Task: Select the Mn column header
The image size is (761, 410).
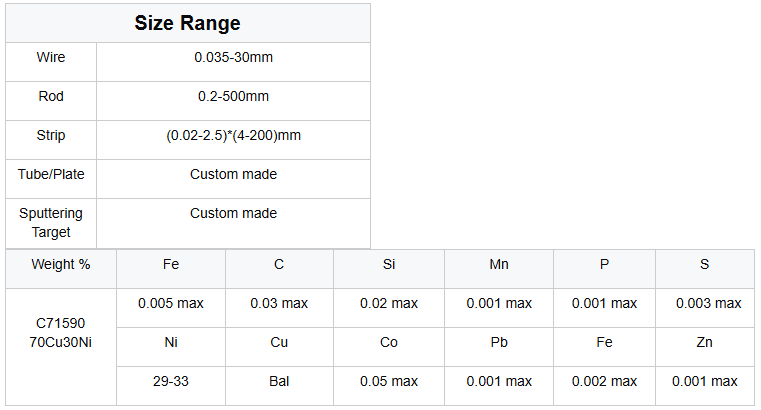Action: click(x=499, y=265)
